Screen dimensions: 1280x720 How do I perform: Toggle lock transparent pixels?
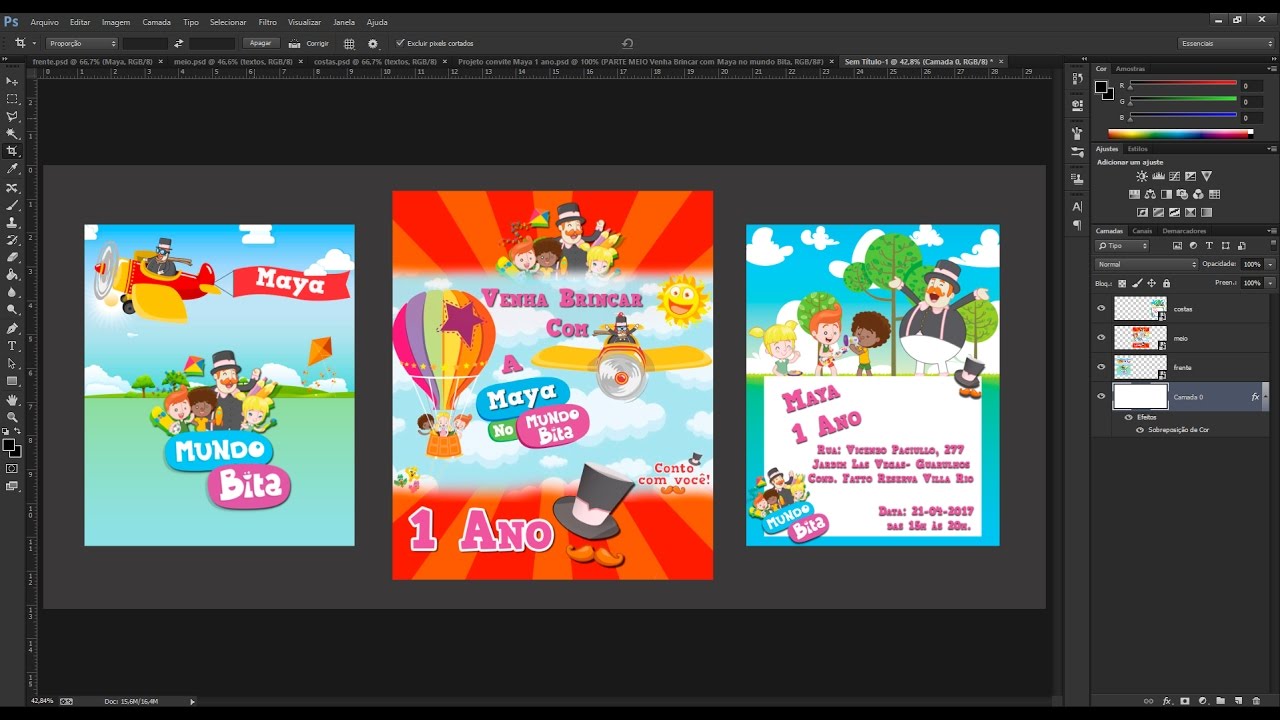[x=1122, y=284]
